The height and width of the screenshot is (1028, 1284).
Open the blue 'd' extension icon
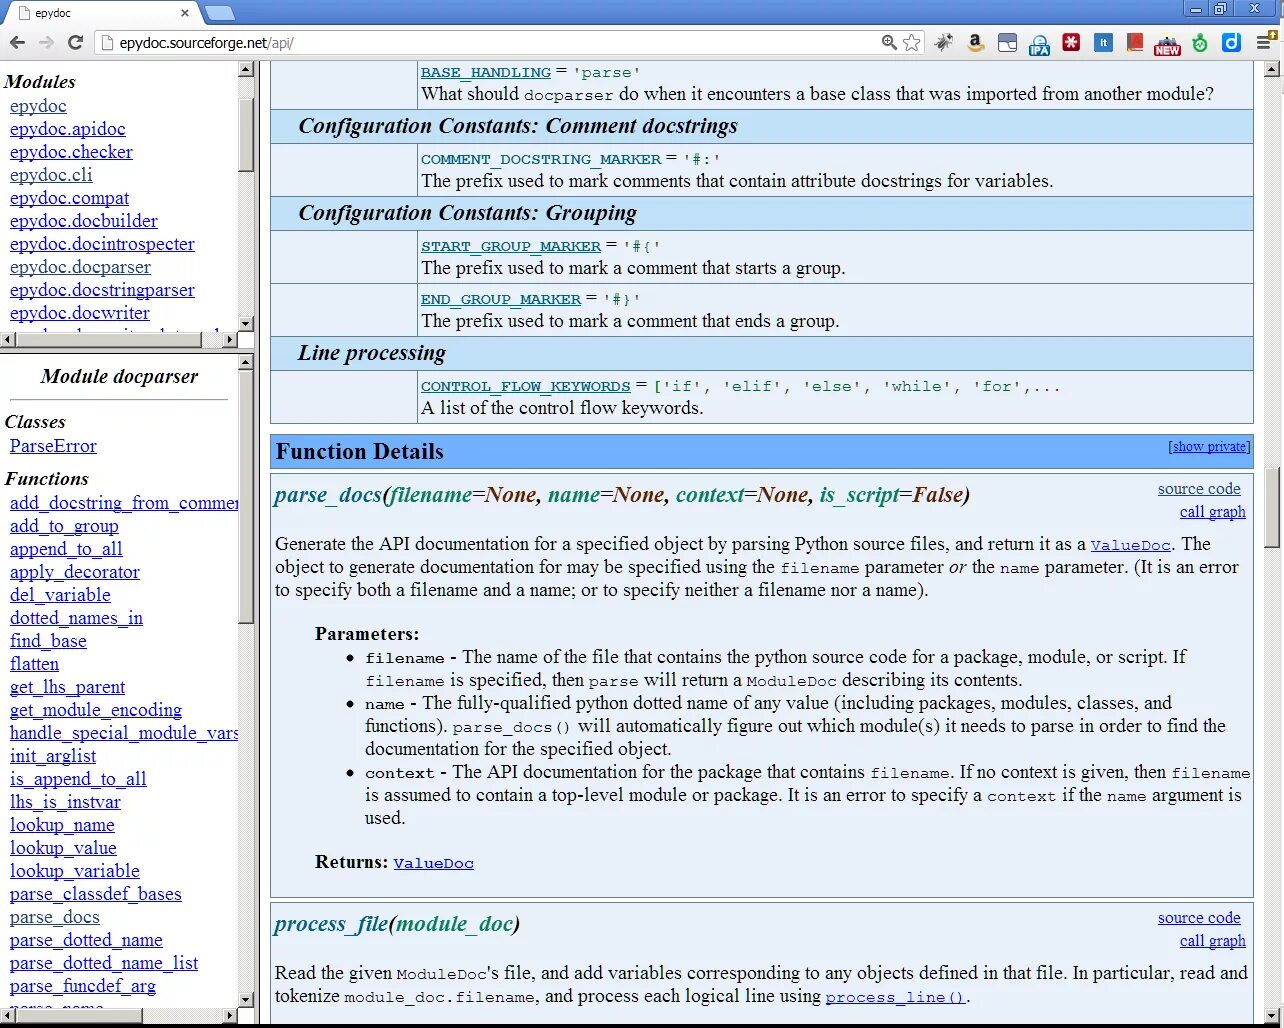(x=1232, y=42)
